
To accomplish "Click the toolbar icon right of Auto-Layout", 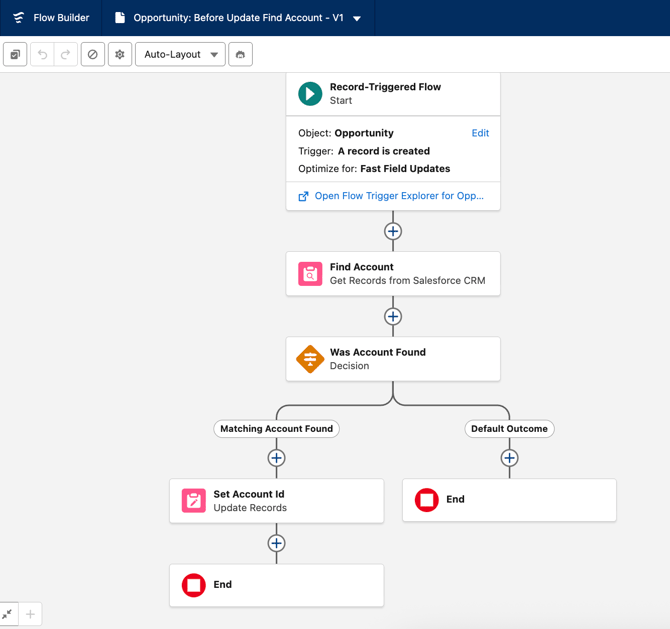I will click(241, 54).
